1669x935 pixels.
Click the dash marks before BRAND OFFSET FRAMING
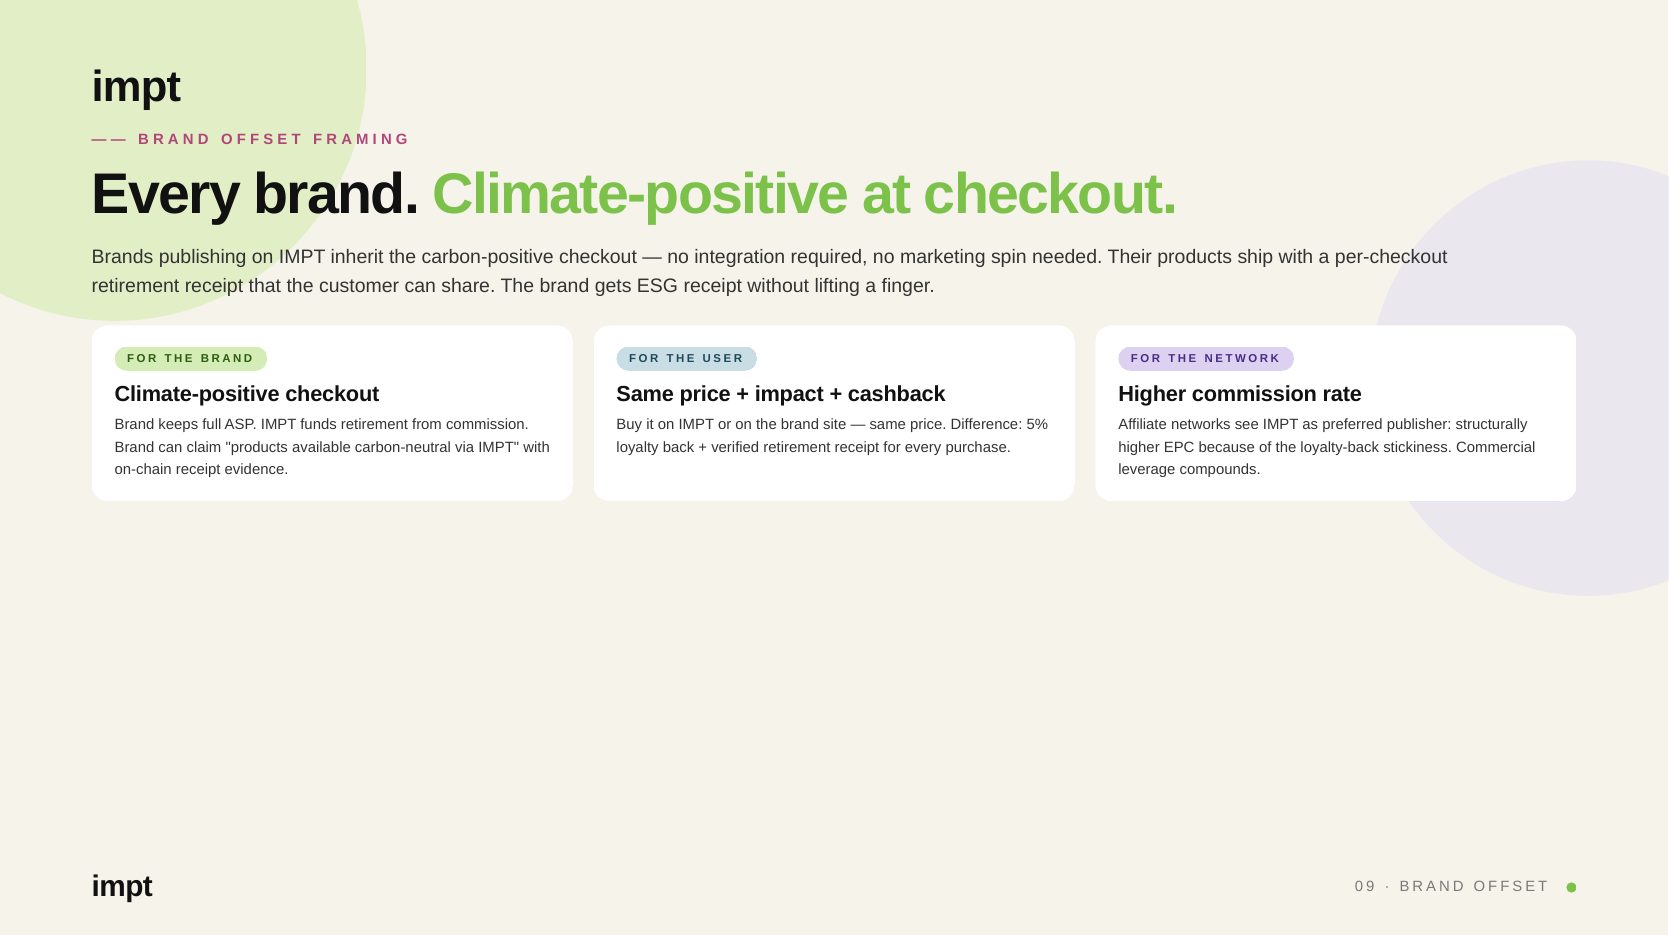coord(109,139)
